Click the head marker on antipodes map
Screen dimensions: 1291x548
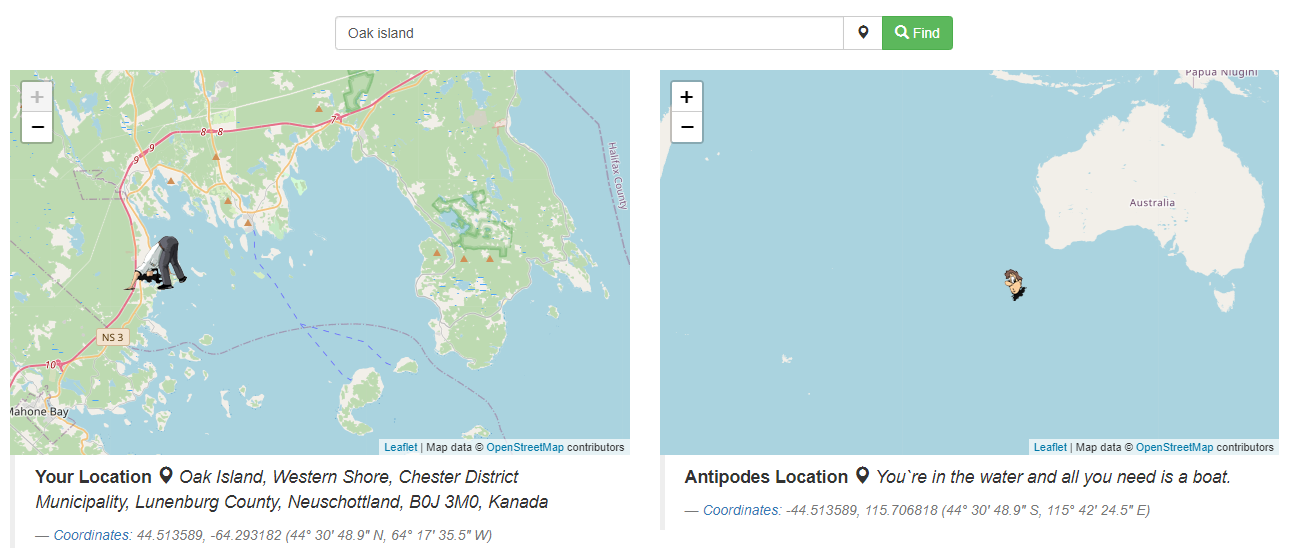[x=1015, y=285]
